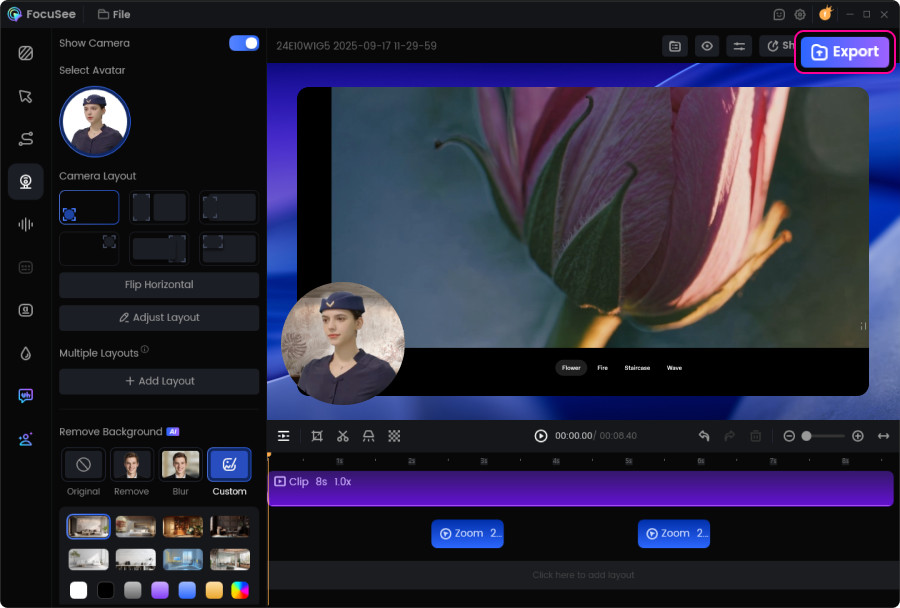Choose the camera-on-right overlapping layout

[x=159, y=249]
